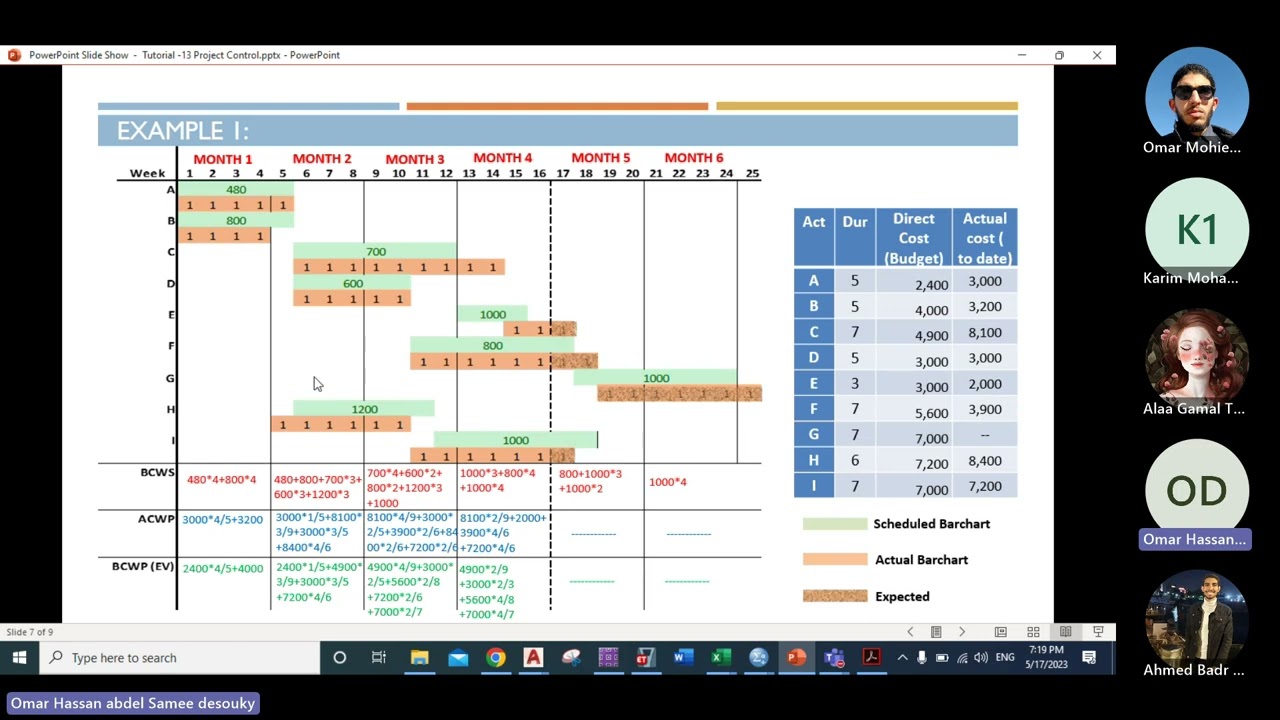
Task: Click the 1200 scheduled bar for activity H
Action: (364, 408)
